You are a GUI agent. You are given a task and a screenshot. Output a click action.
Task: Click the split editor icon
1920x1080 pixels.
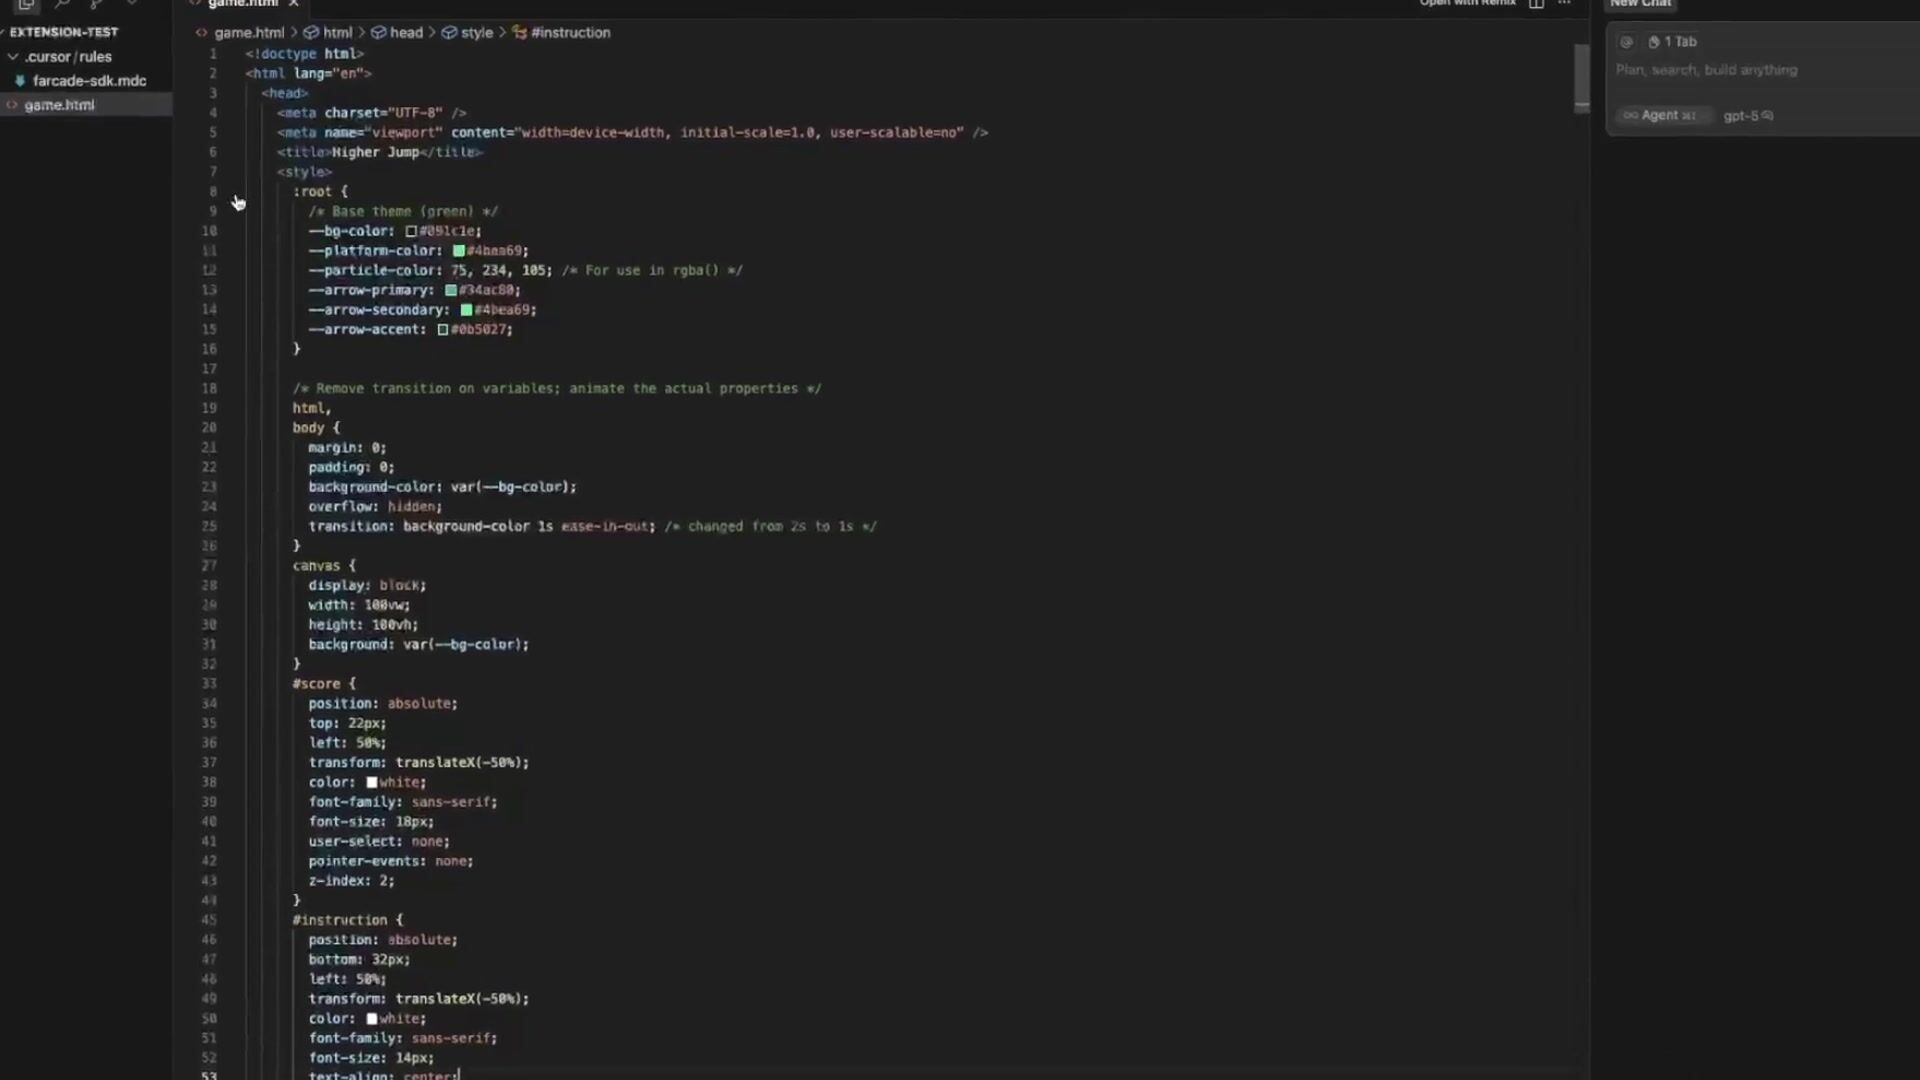(x=1536, y=4)
